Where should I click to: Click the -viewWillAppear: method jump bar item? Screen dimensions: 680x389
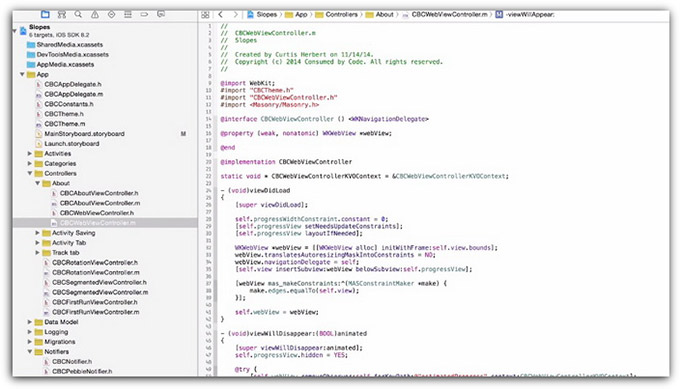[x=525, y=14]
